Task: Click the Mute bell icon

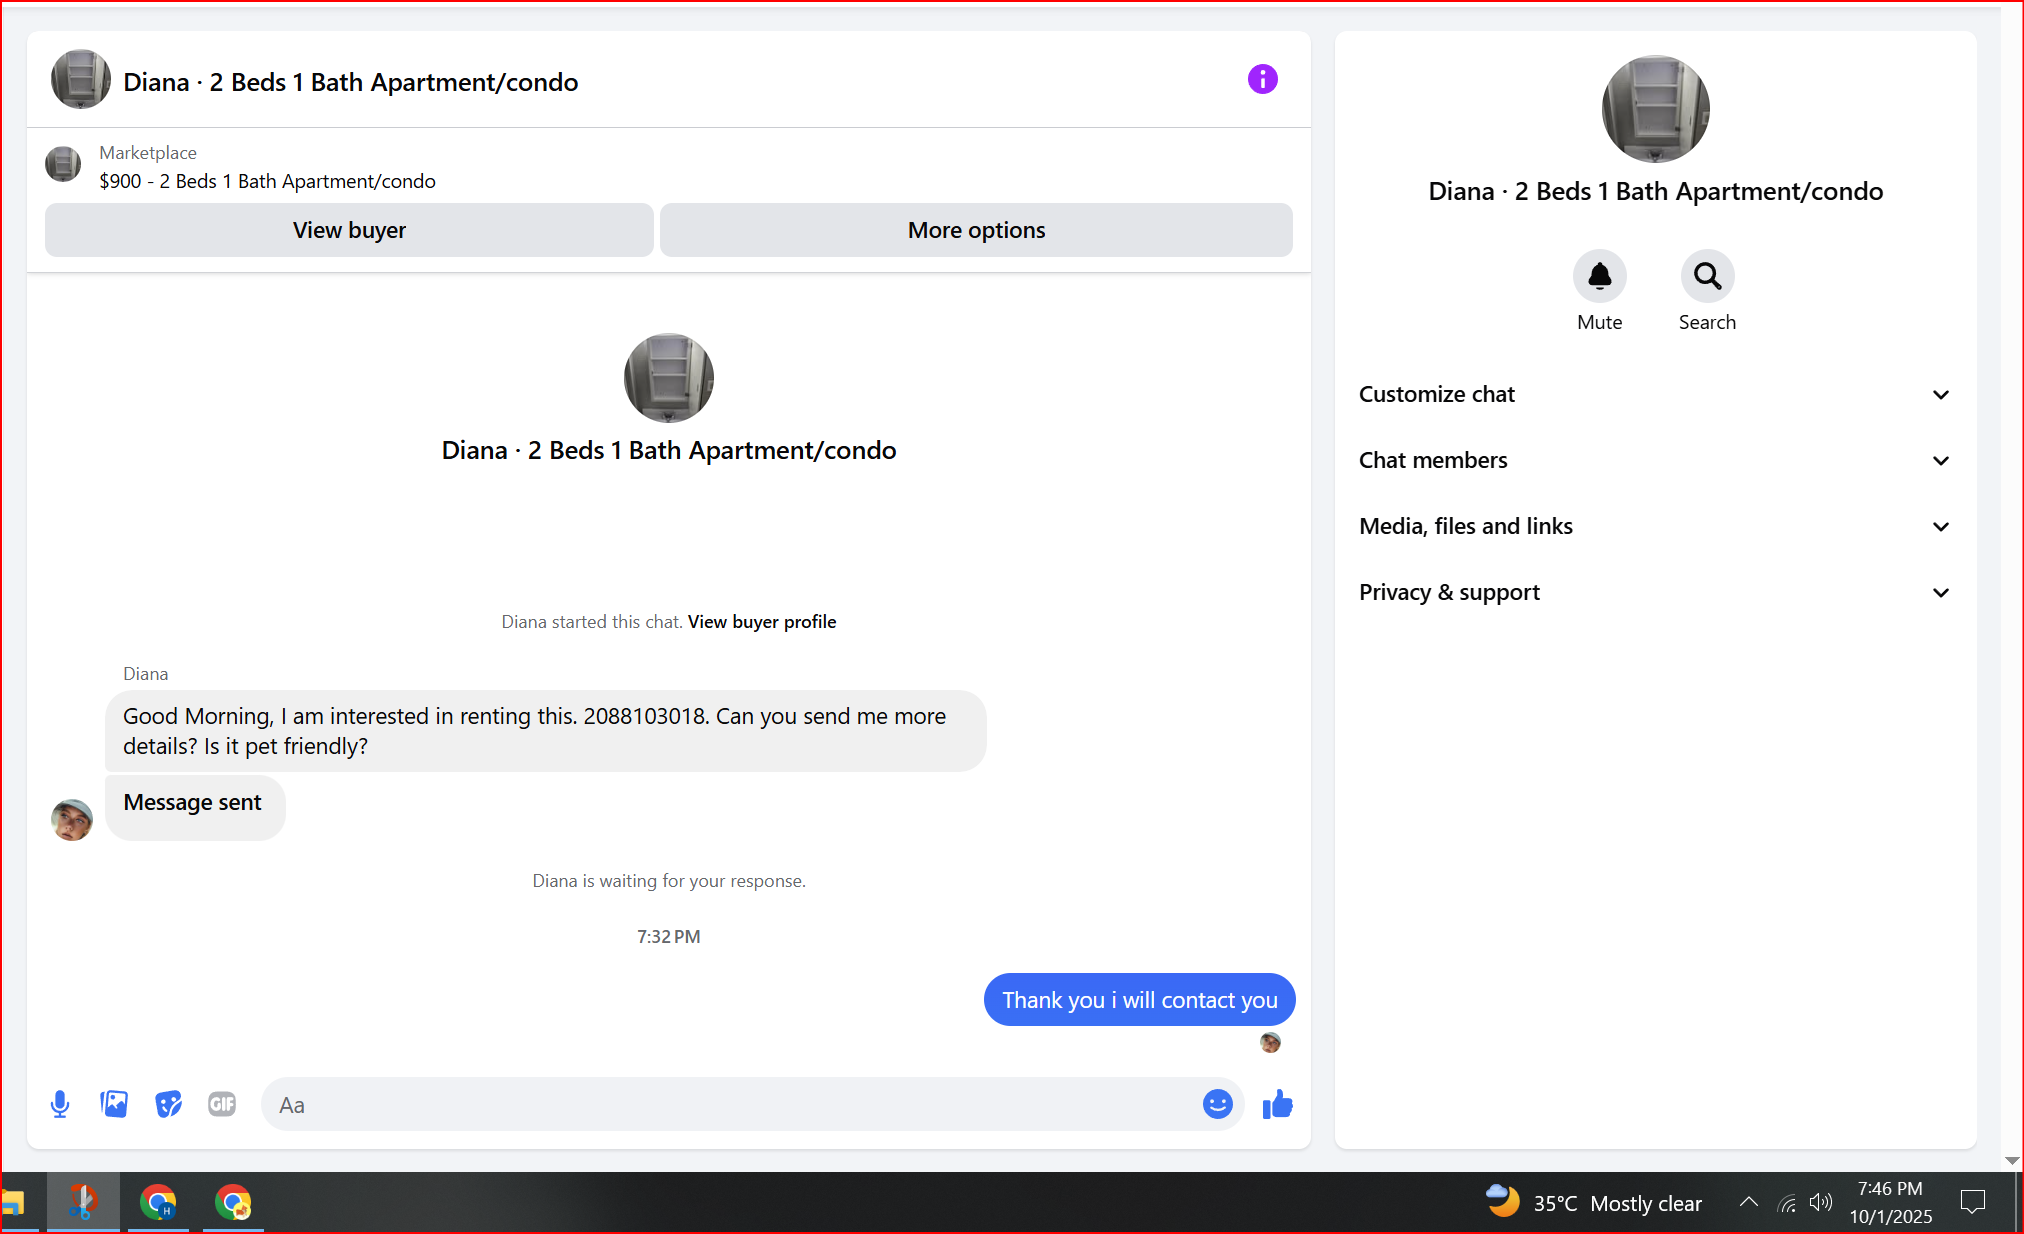Action: pyautogui.click(x=1599, y=276)
